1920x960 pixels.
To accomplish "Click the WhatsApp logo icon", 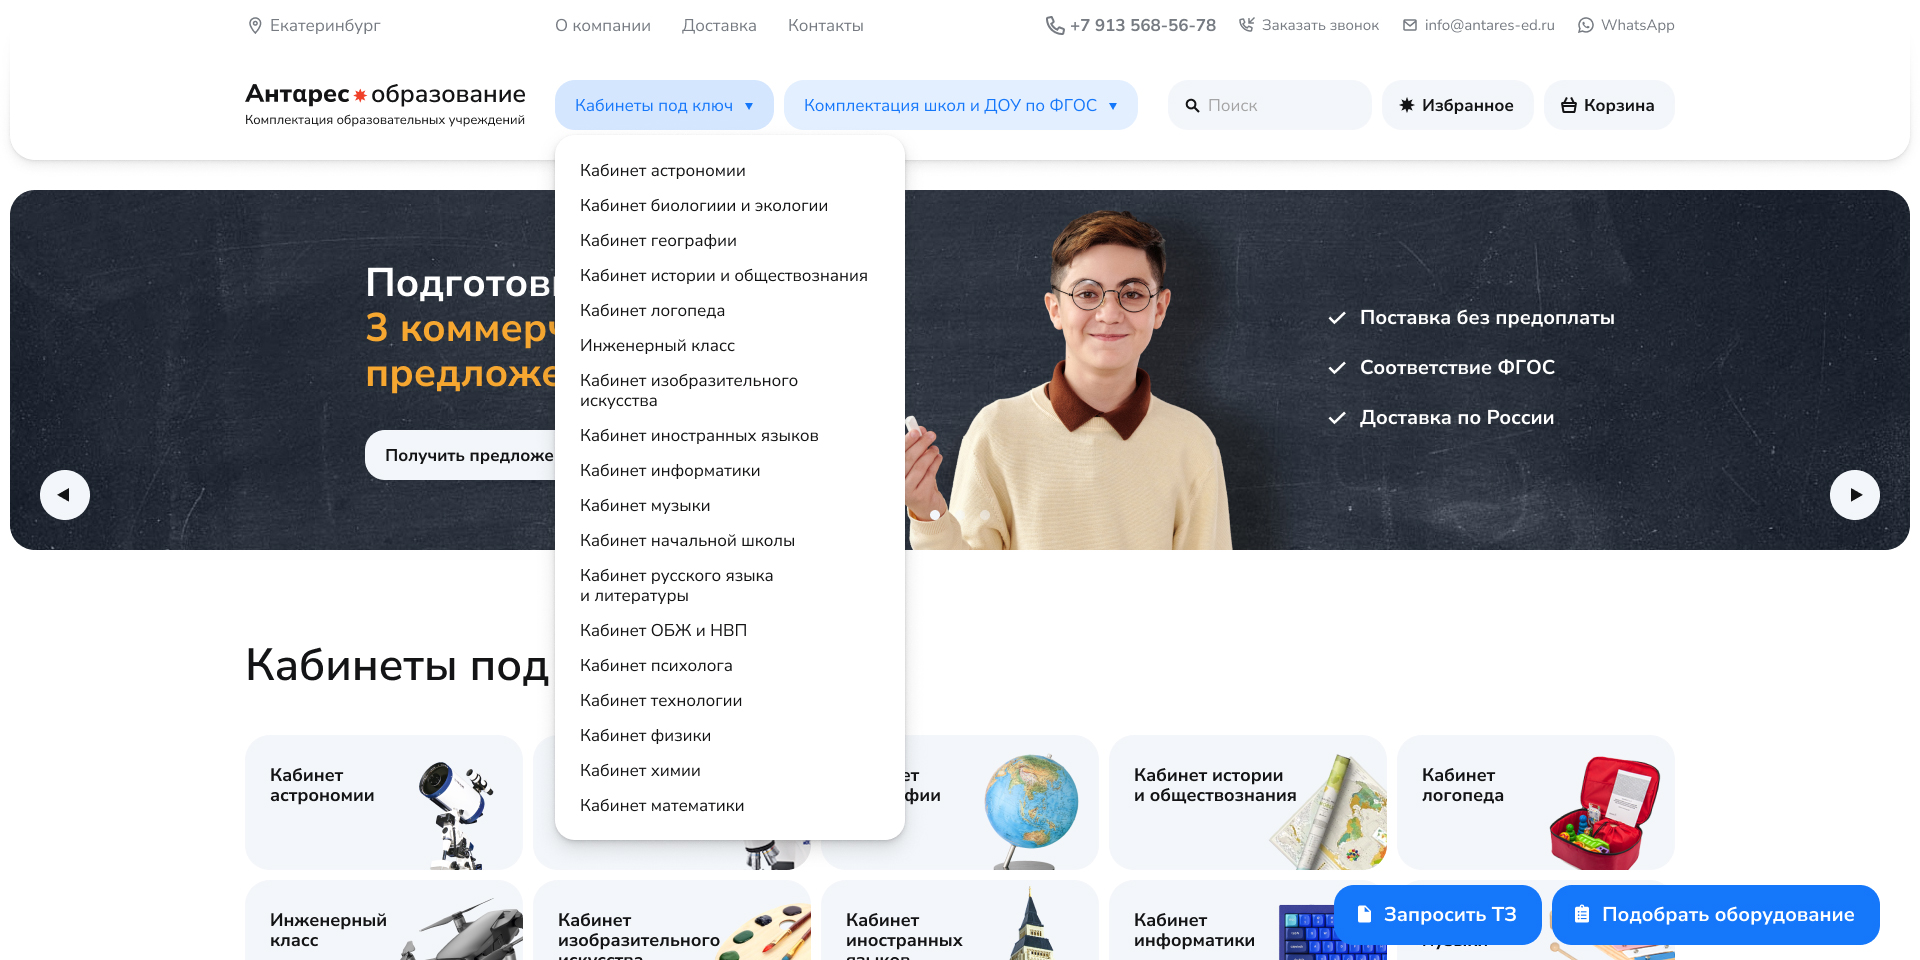I will pyautogui.click(x=1586, y=25).
